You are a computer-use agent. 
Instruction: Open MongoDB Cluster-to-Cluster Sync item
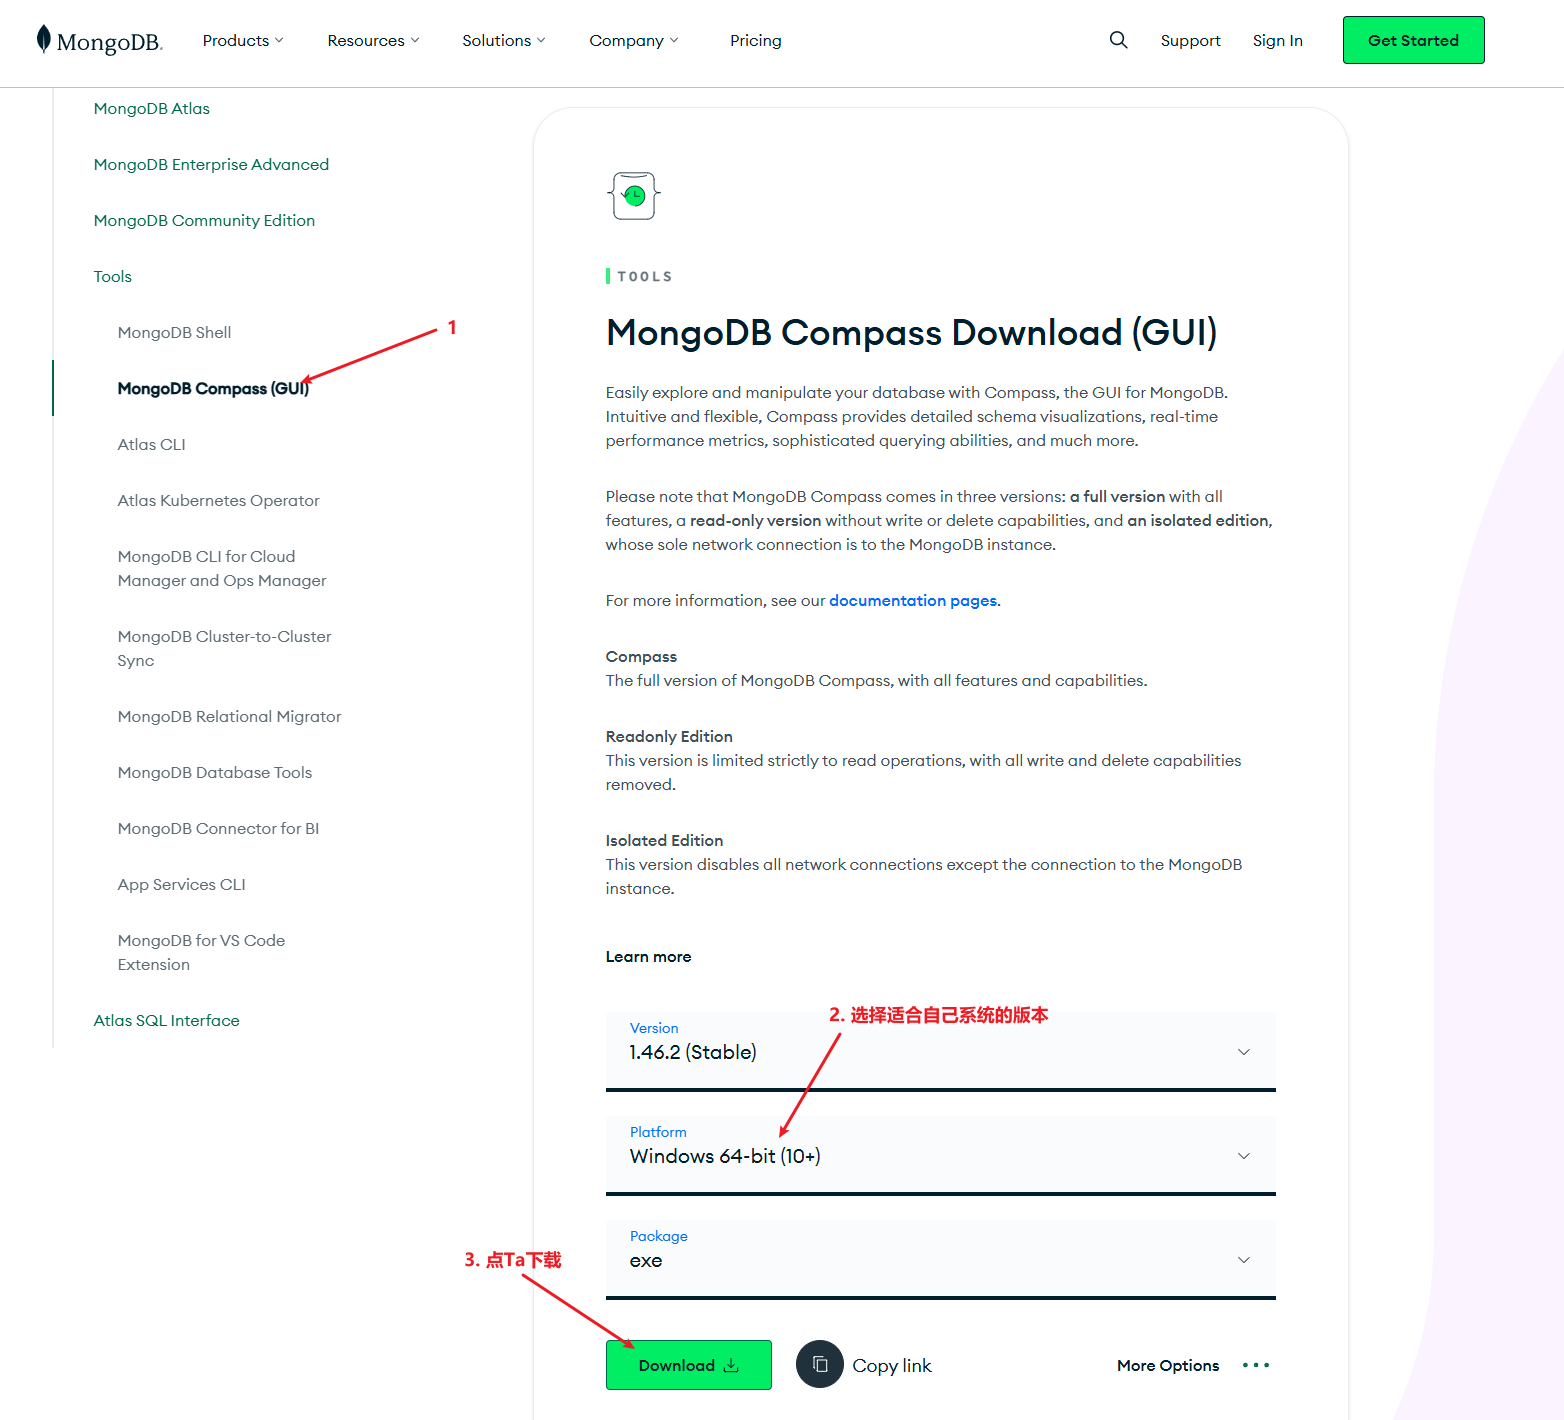coord(224,648)
